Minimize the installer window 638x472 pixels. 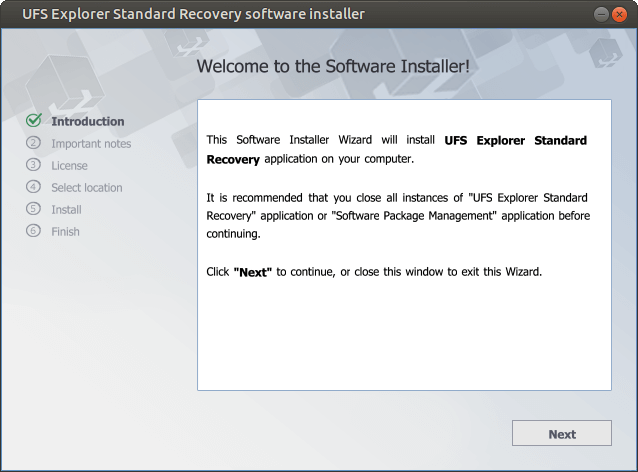tap(601, 14)
